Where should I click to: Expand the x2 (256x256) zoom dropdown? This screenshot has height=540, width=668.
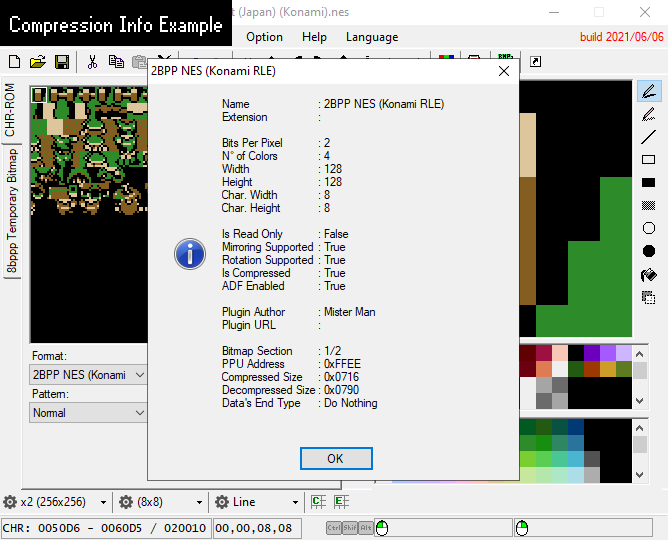tap(104, 503)
